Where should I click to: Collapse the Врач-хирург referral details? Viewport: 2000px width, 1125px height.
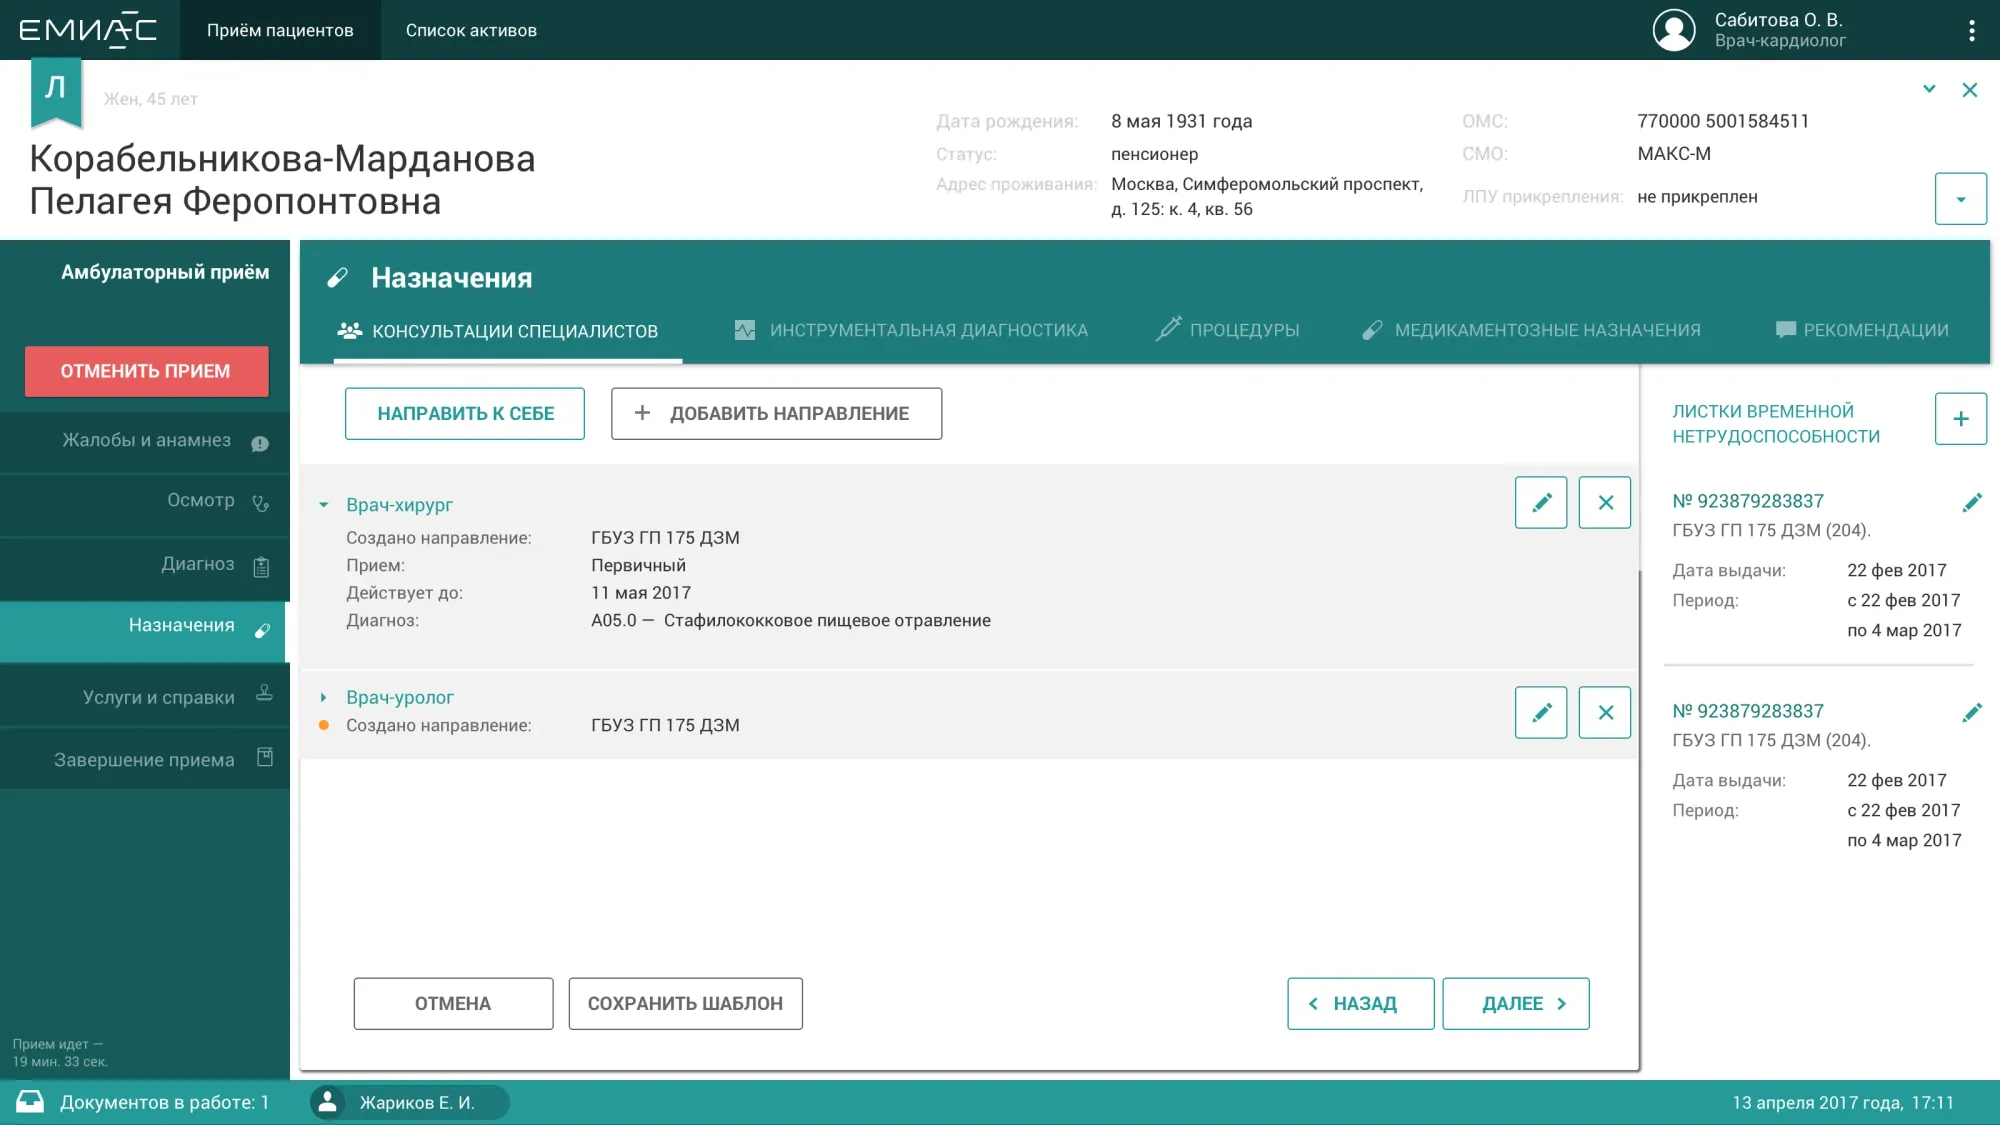tap(324, 505)
